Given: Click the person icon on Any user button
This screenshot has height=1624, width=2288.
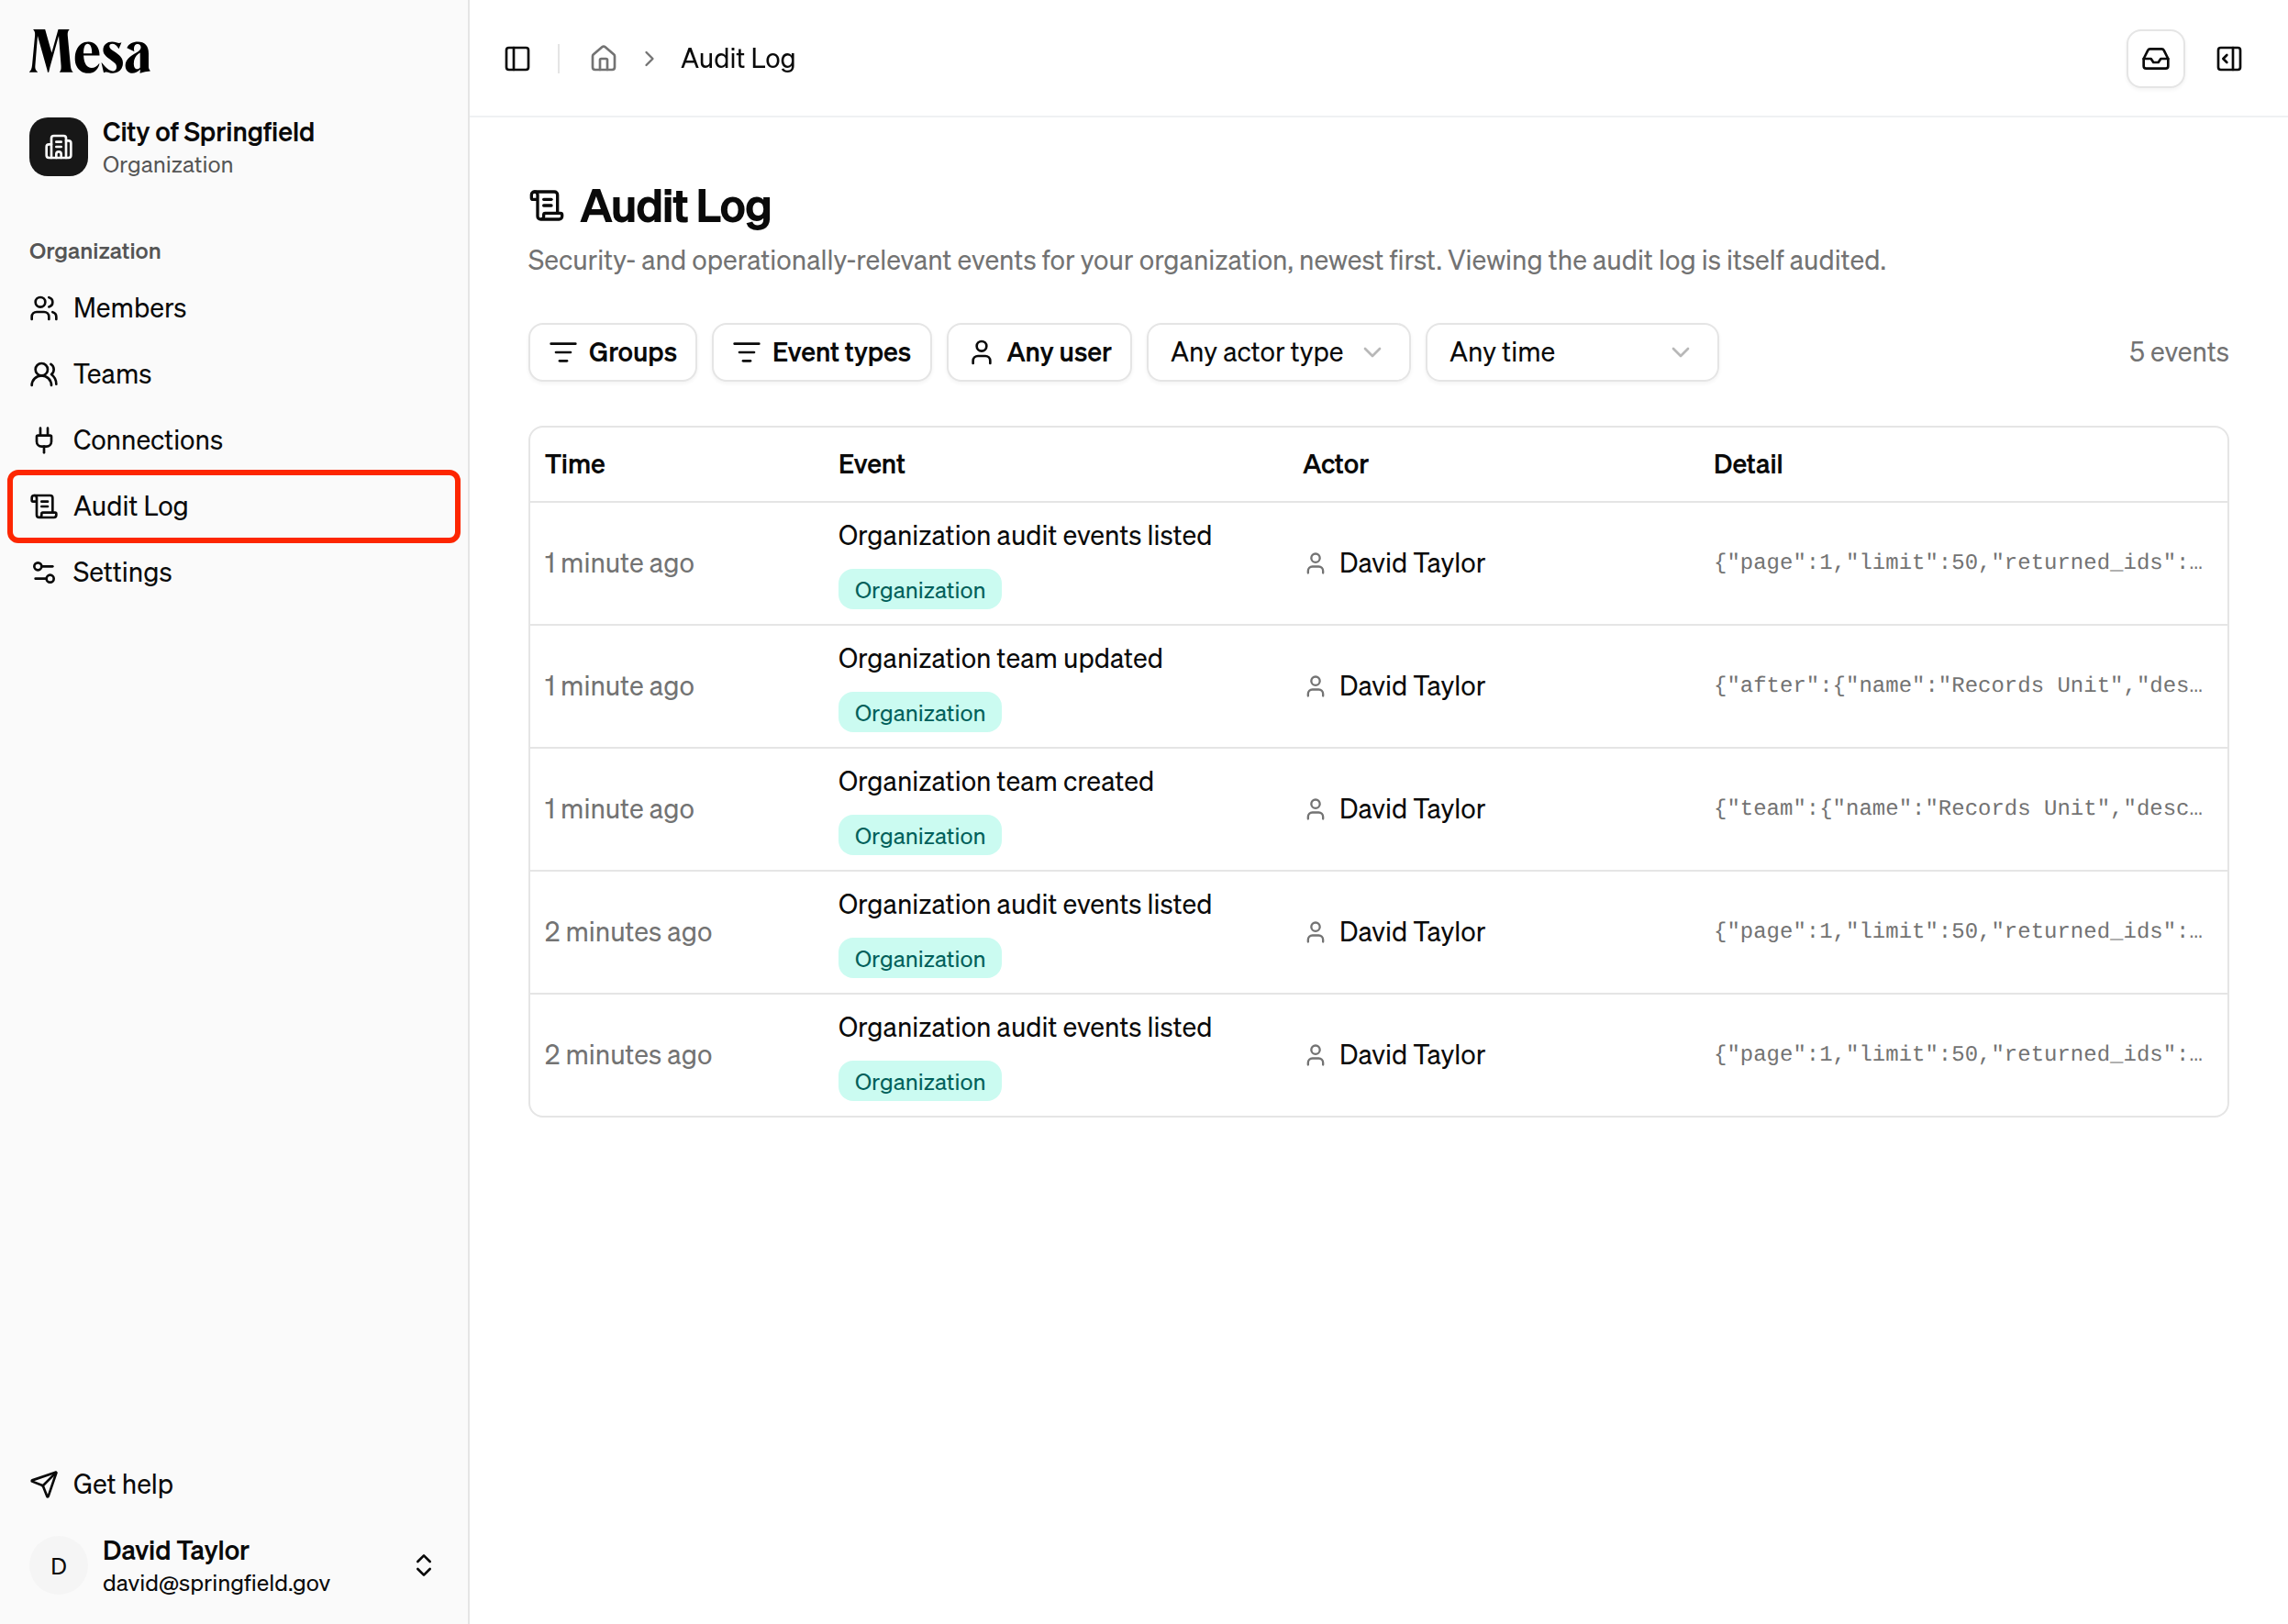Looking at the screenshot, I should coord(981,352).
